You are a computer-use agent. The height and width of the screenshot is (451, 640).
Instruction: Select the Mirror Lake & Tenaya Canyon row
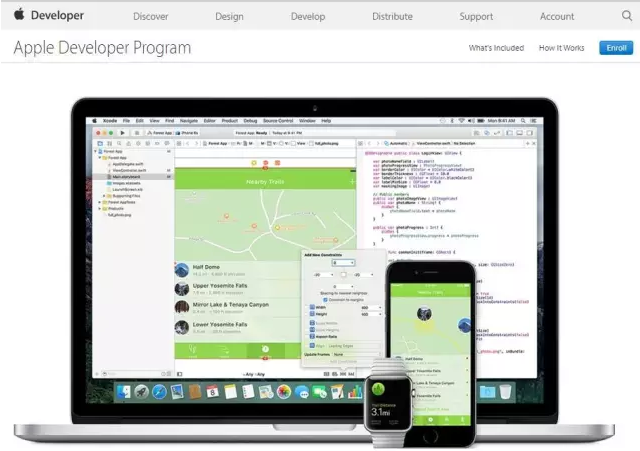click(x=238, y=308)
